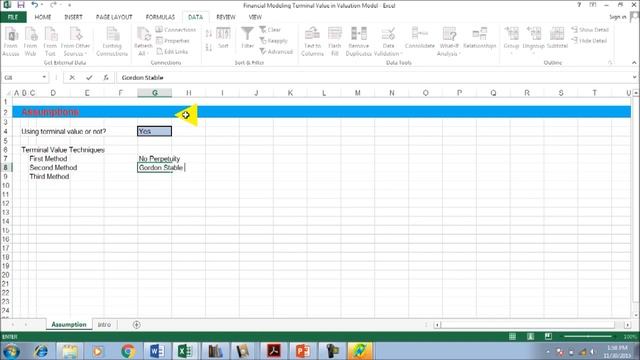Screen dimensions: 640x360
Task: Click Clear filter button
Action: pos(270,30)
